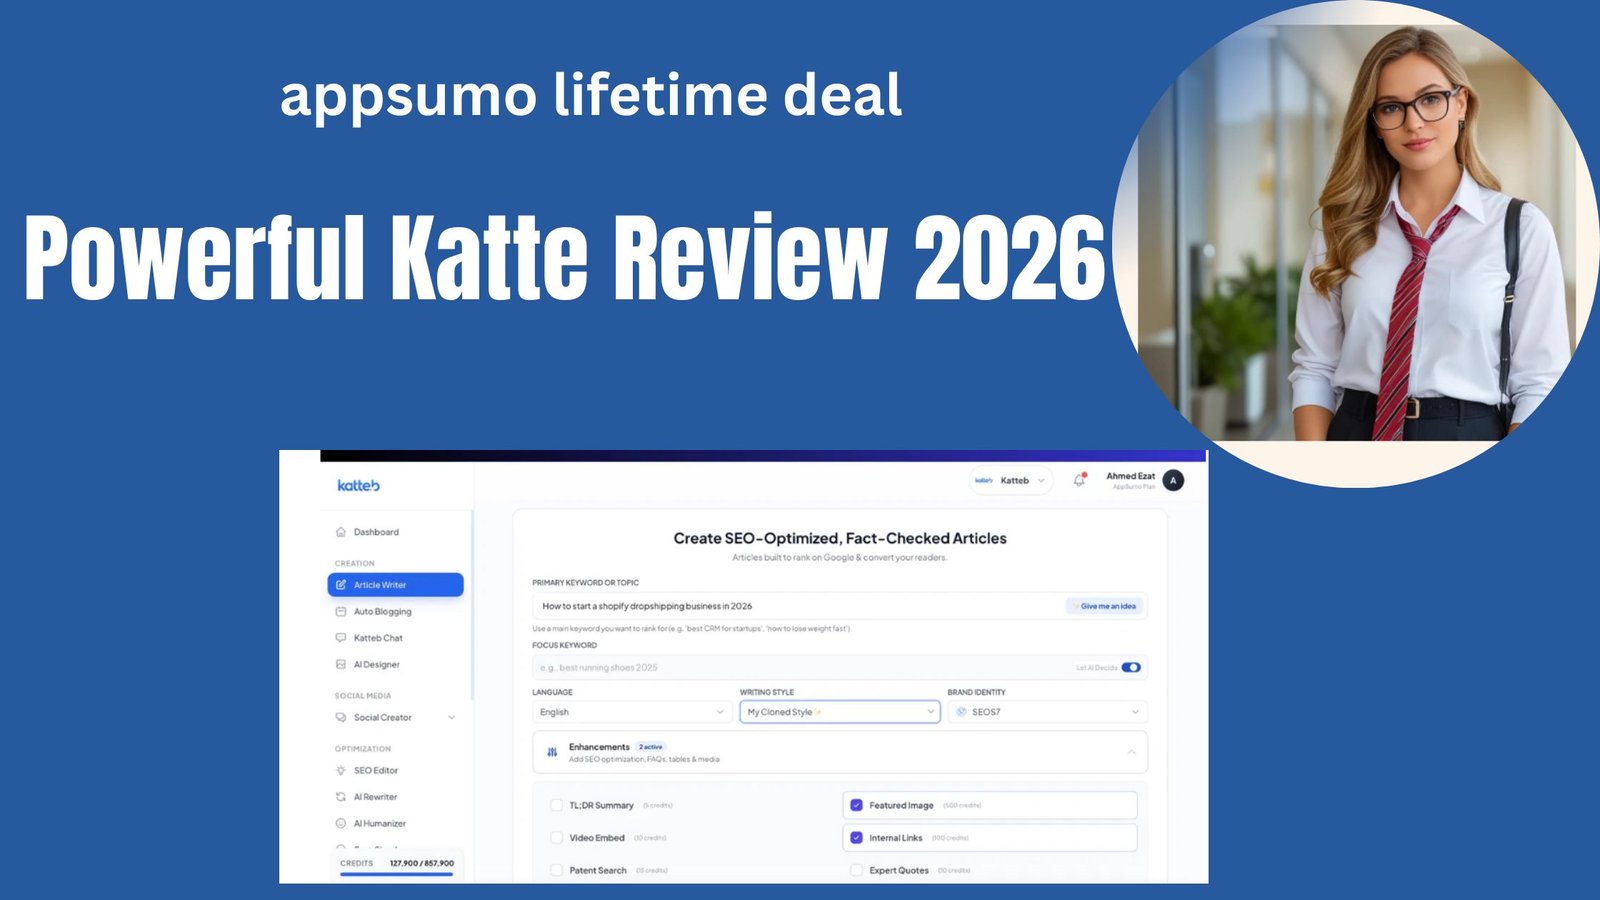Click the credits usage progress bar
This screenshot has width=1600, height=900.
click(x=396, y=874)
